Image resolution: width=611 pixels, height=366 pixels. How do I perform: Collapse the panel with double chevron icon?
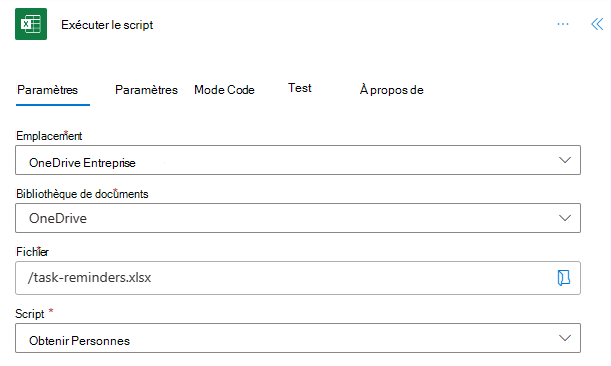[x=597, y=24]
